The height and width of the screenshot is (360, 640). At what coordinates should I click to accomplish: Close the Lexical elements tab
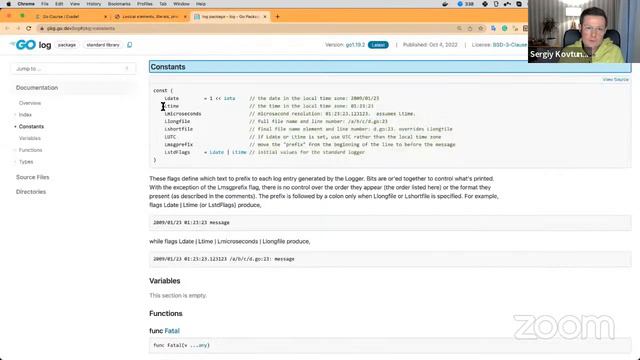185,16
